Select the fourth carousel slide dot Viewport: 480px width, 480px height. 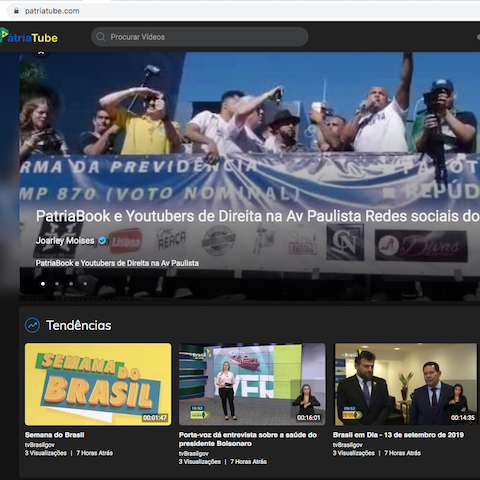coord(85,284)
